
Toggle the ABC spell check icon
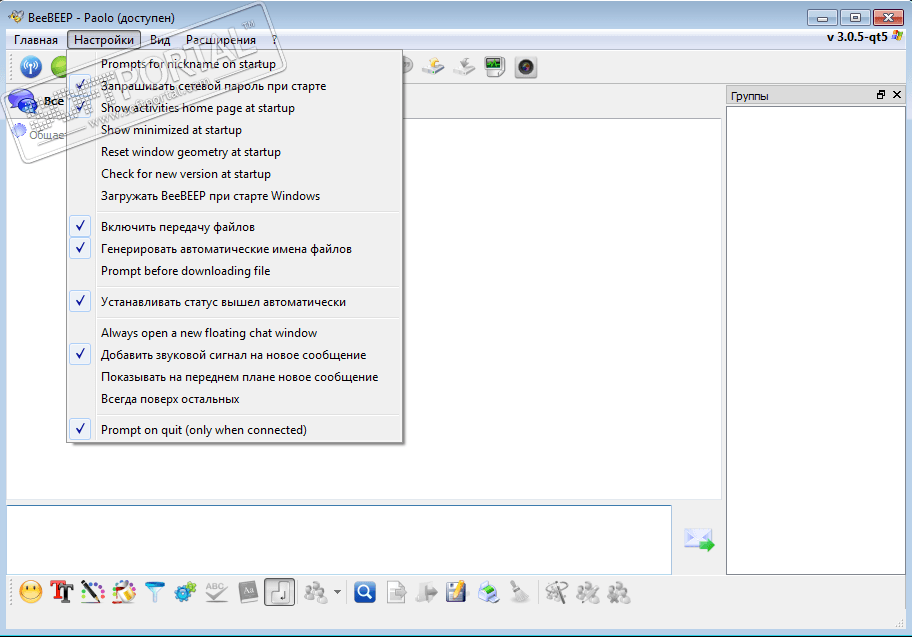click(216, 592)
